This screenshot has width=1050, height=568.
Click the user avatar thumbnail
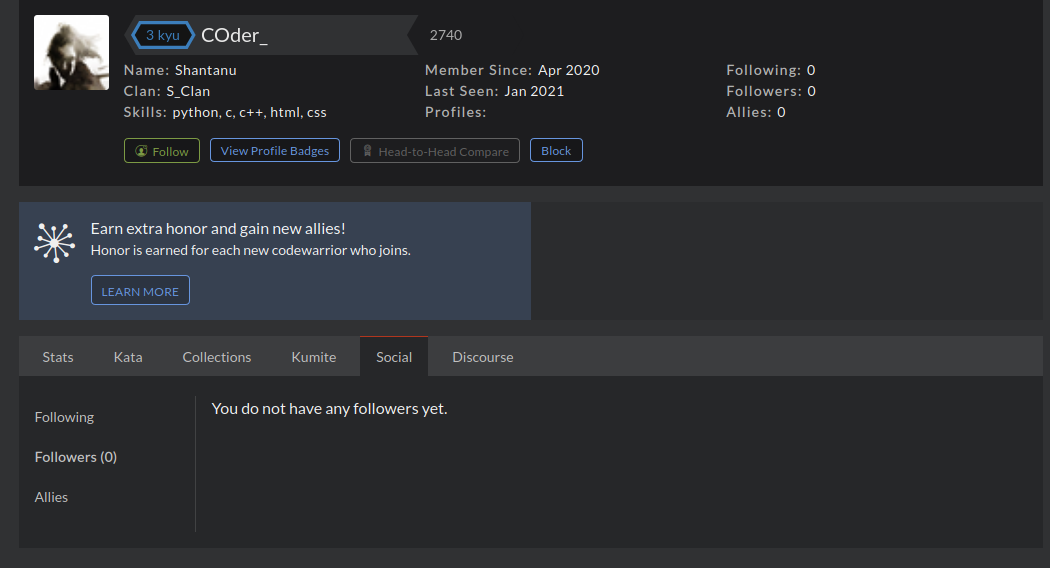[x=72, y=52]
